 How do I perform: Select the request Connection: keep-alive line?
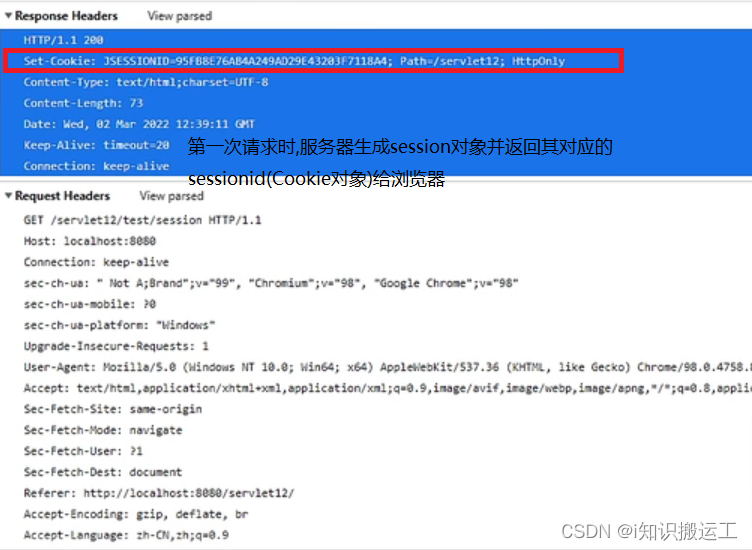(96, 262)
